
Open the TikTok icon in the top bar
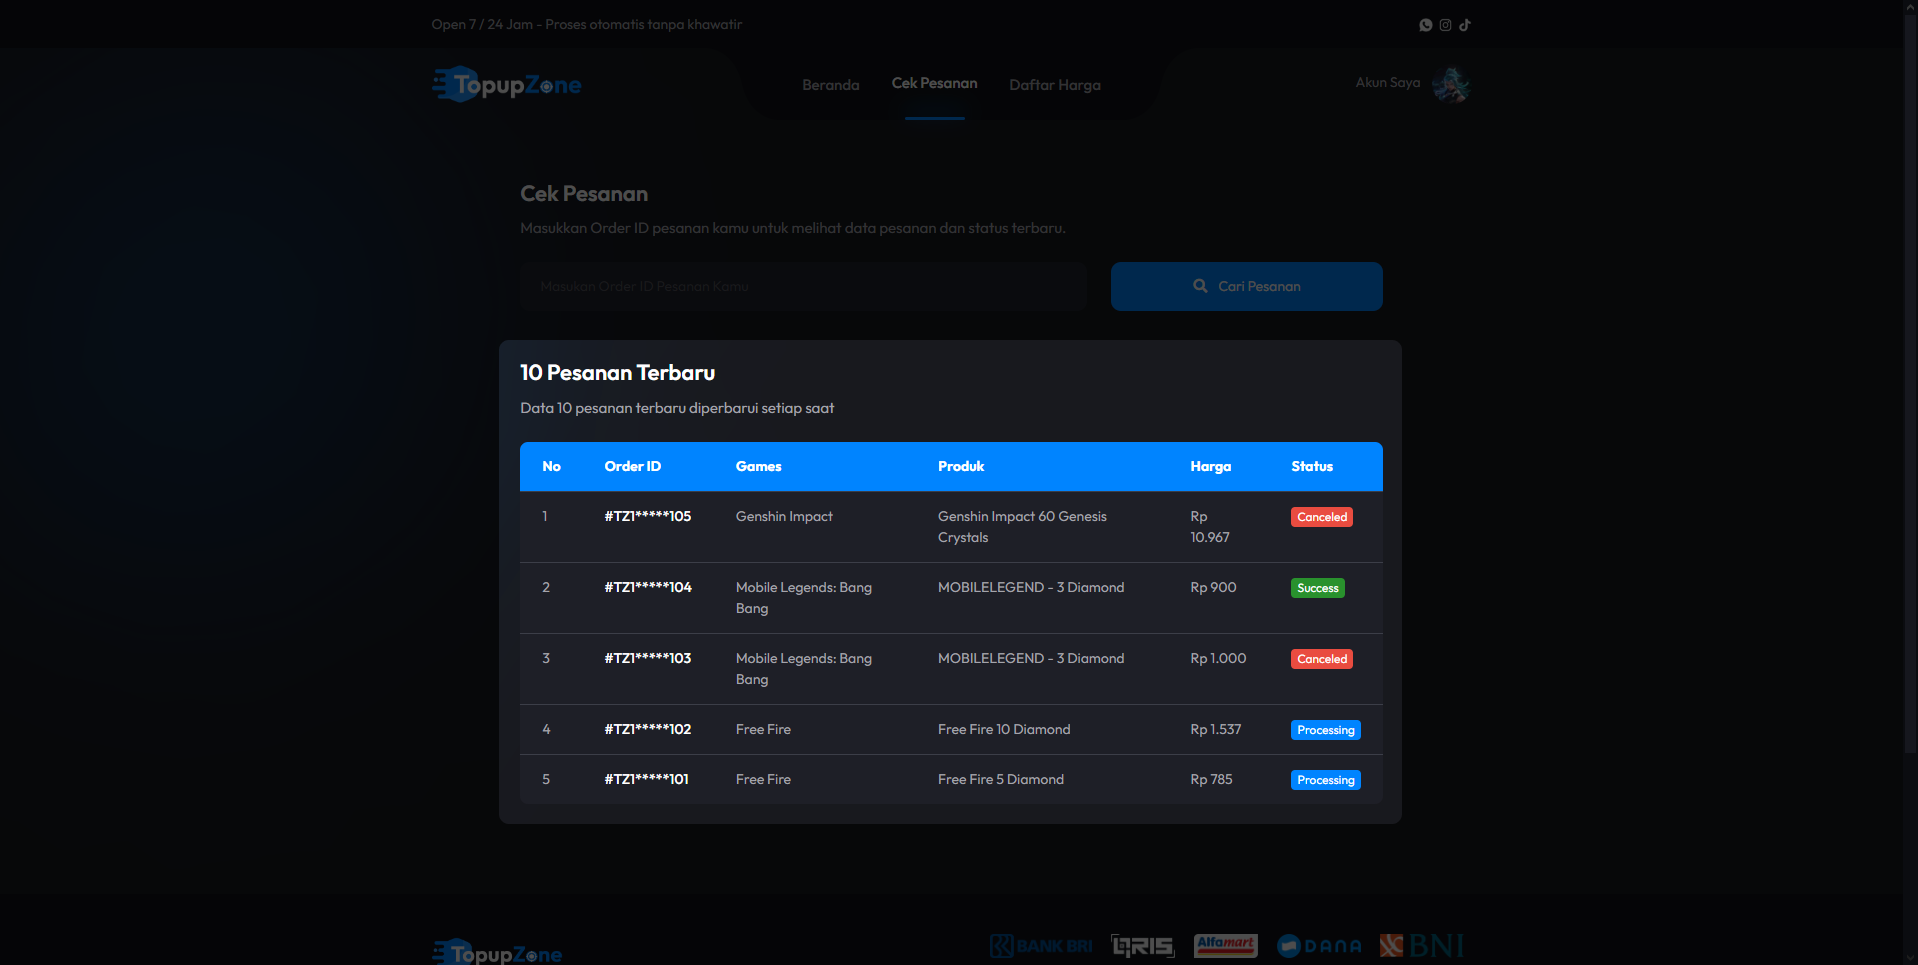coord(1465,25)
